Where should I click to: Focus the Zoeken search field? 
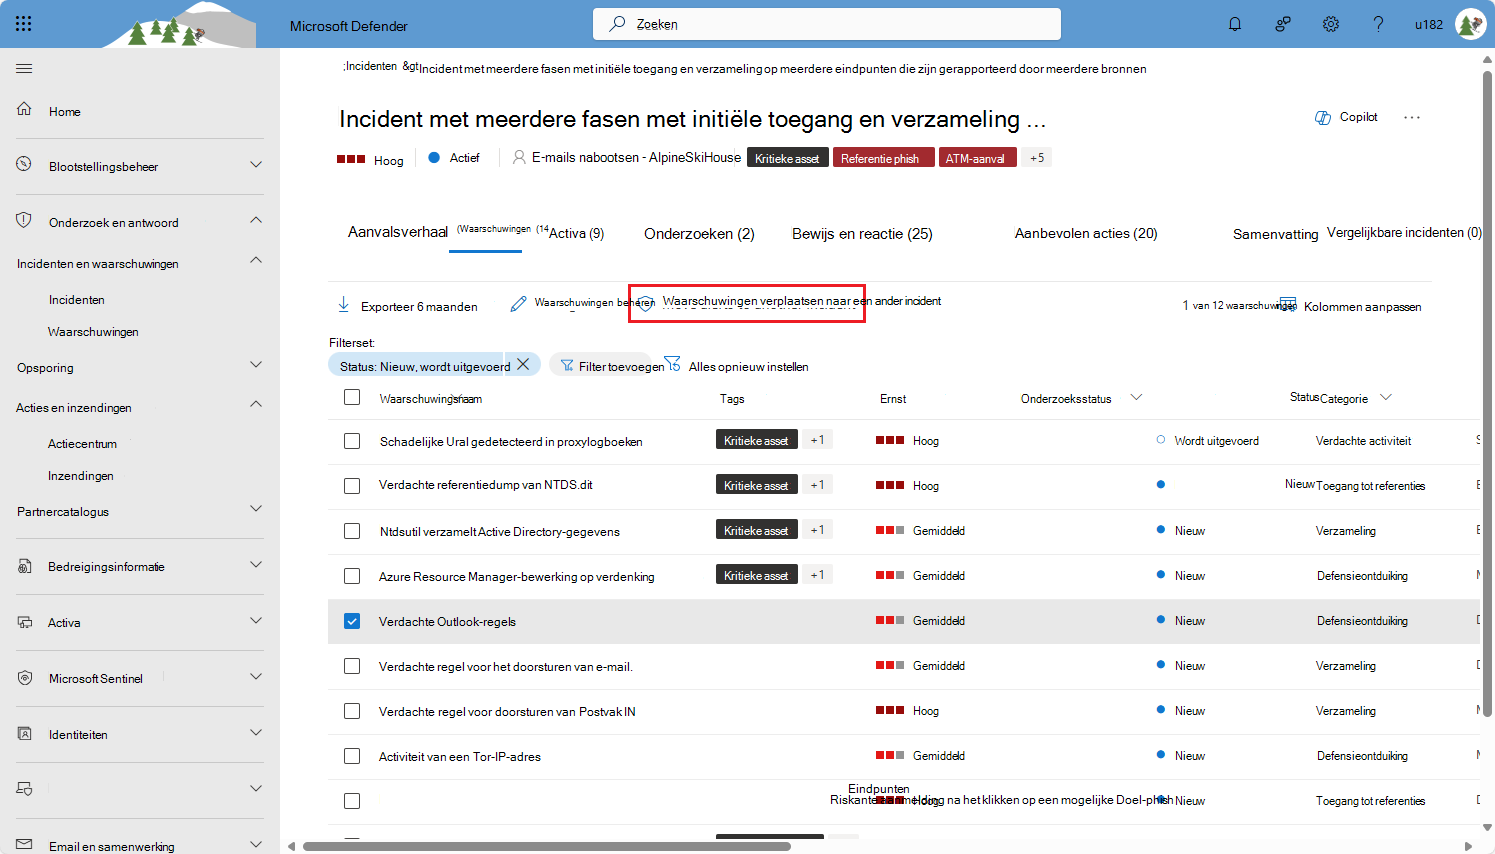click(x=827, y=24)
